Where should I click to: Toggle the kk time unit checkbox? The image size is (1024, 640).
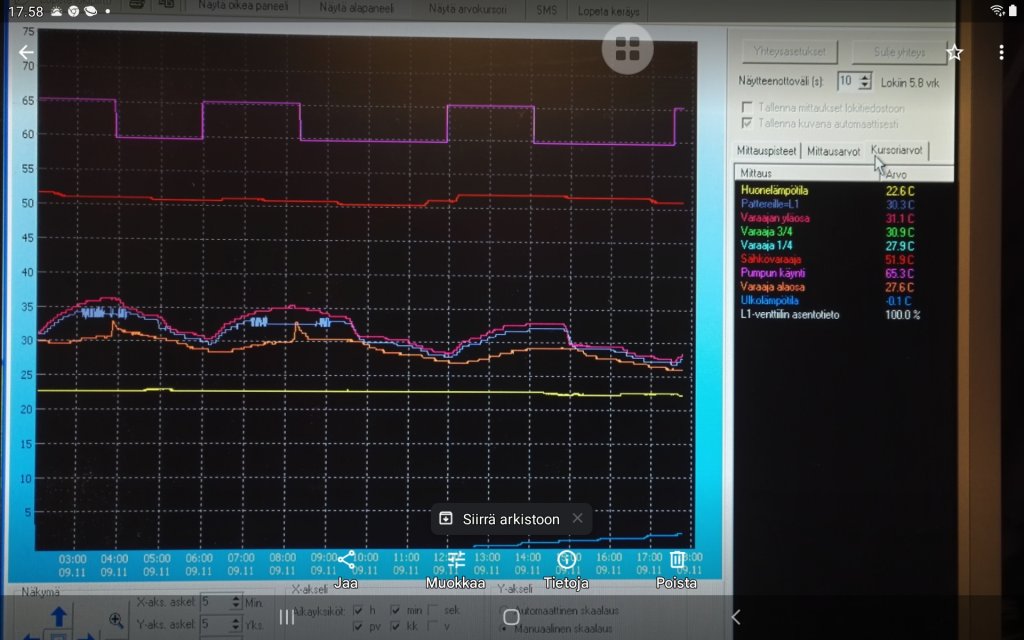[x=395, y=626]
